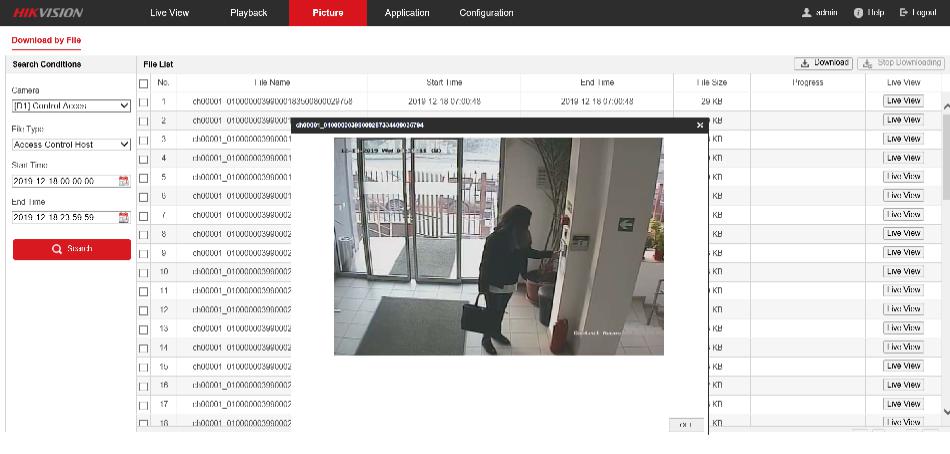Image resolution: width=950 pixels, height=454 pixels.
Task: Open Start Time calendar picker
Action: [124, 181]
